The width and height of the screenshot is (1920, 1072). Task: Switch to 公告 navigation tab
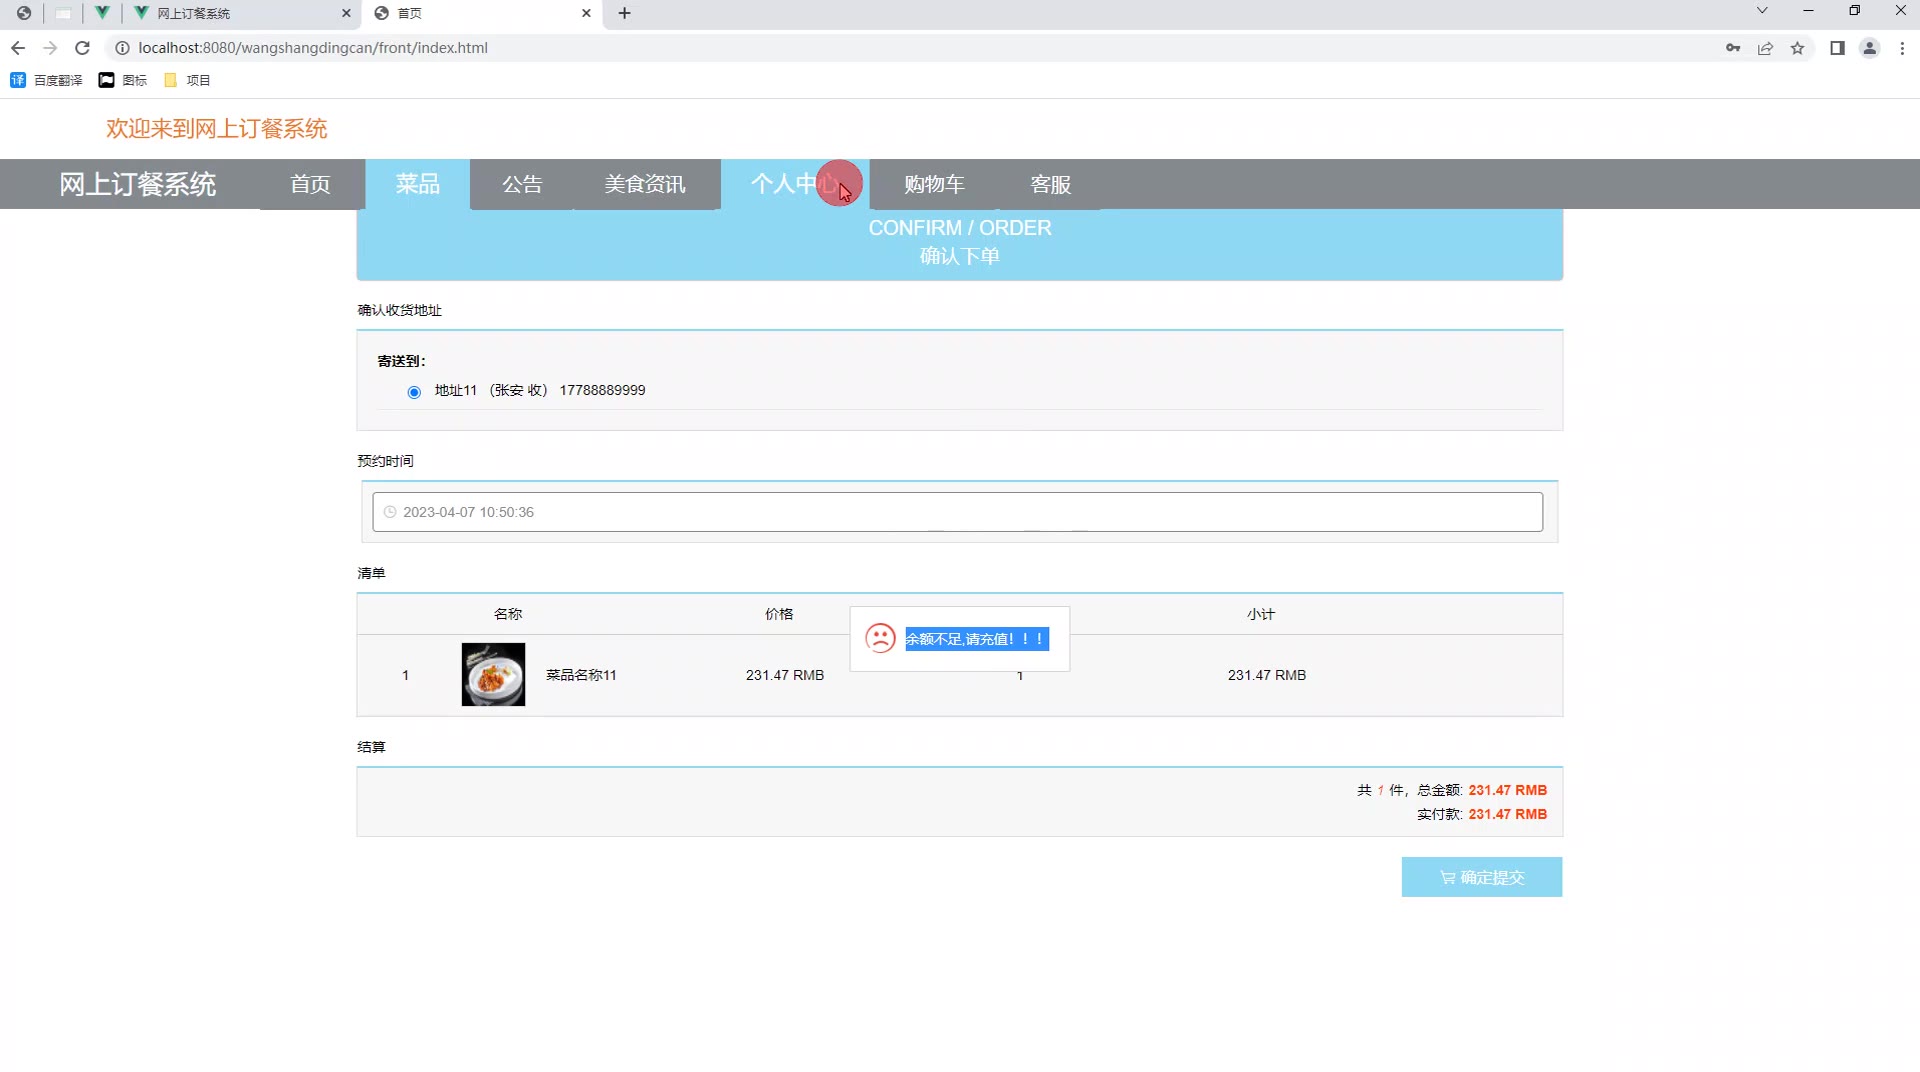pos(522,185)
